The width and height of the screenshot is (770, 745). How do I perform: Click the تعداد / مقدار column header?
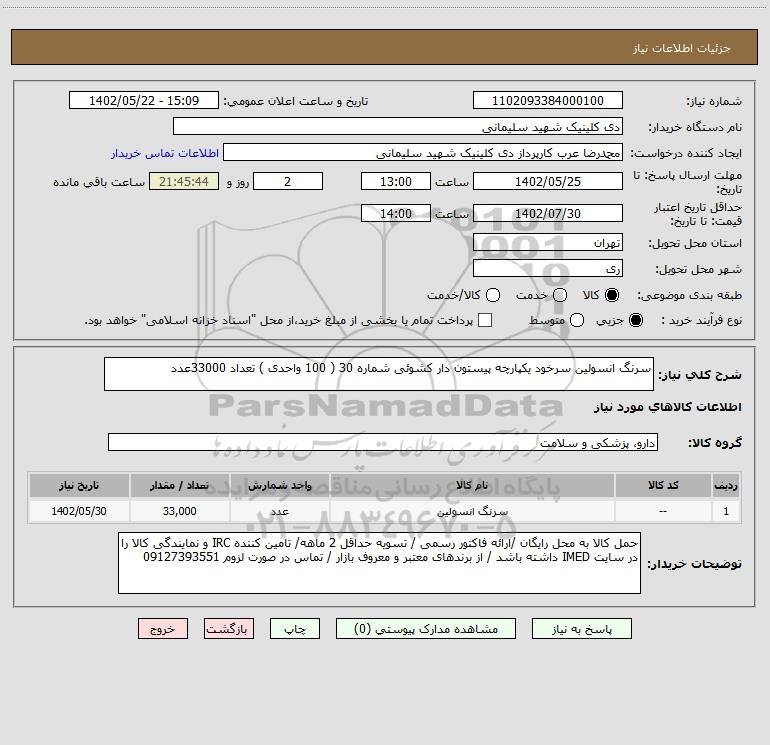coord(179,485)
